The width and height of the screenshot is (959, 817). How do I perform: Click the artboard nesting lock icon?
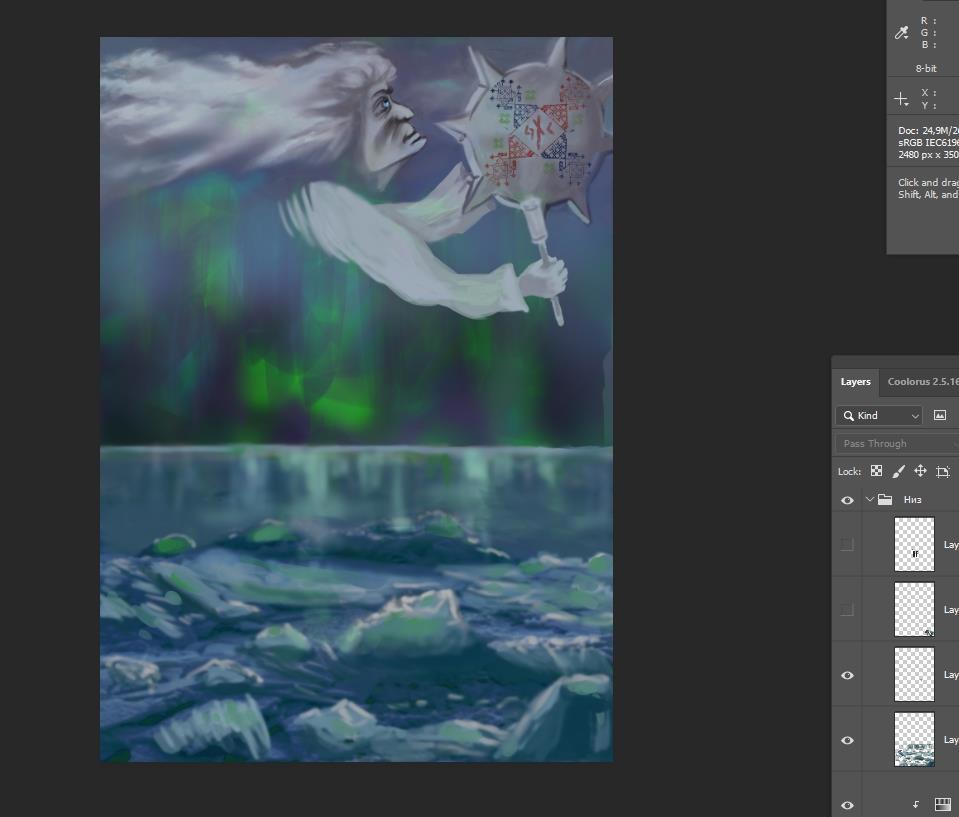[x=942, y=471]
